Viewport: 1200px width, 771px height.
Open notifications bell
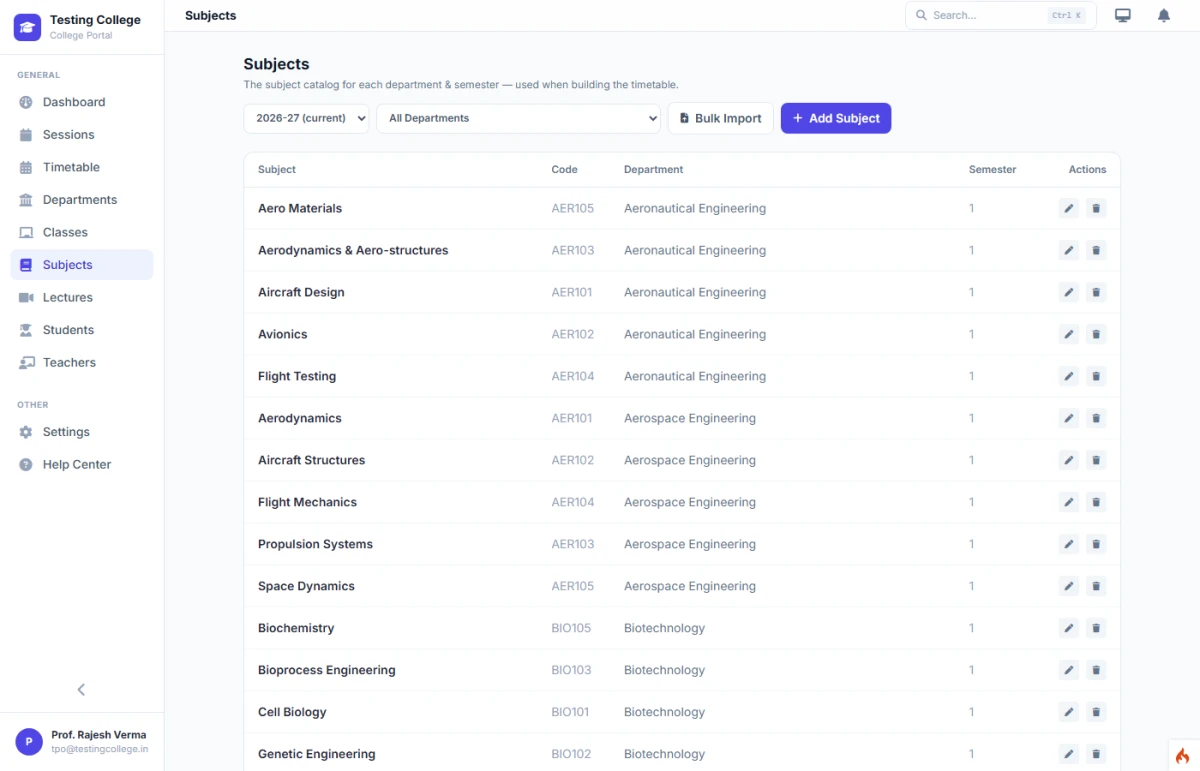click(x=1164, y=15)
